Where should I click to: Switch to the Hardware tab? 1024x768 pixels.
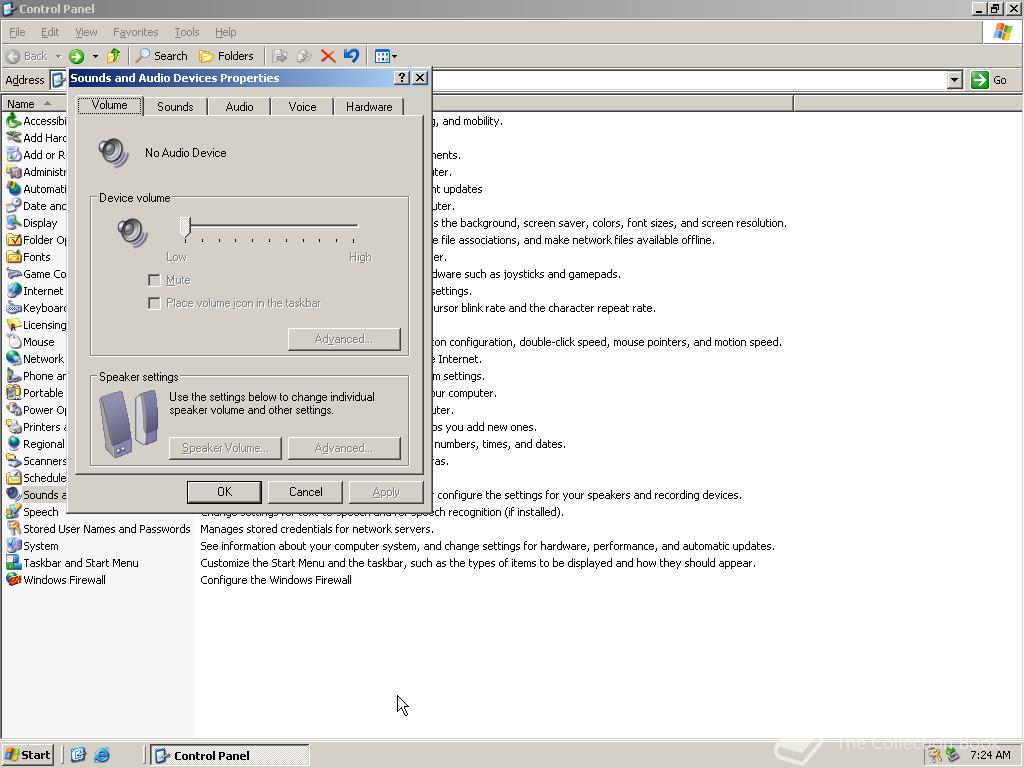pos(369,106)
